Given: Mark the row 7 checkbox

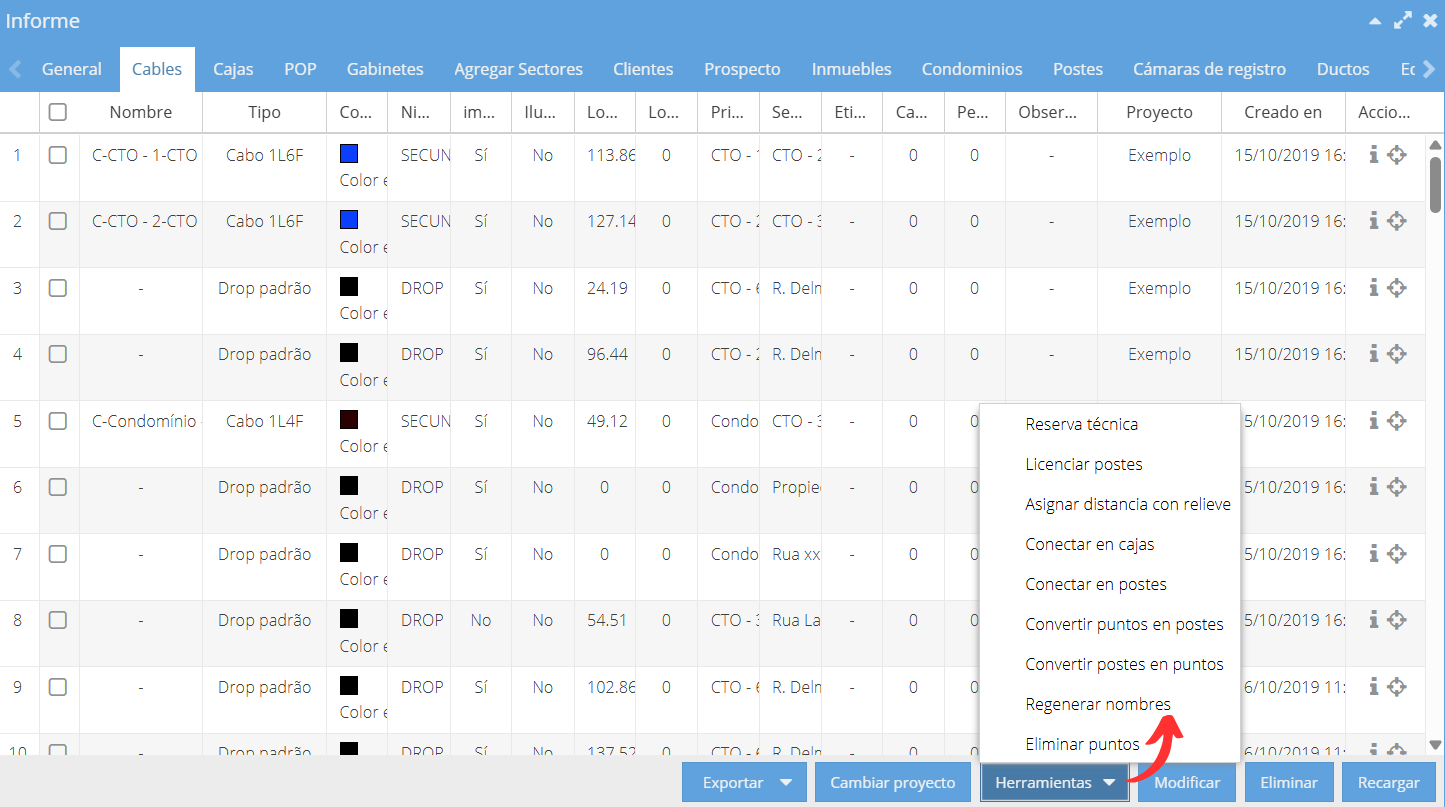Looking at the screenshot, I should click(58, 554).
